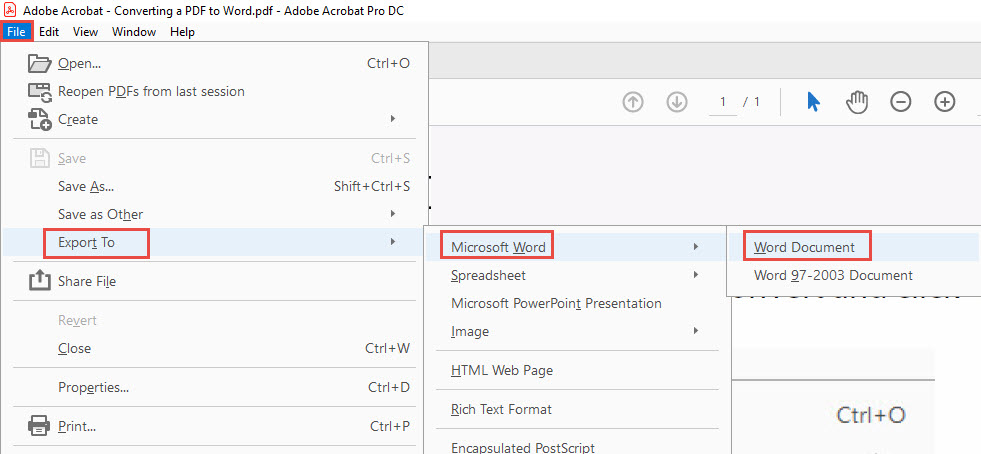Select the Hand pan tool
The height and width of the screenshot is (454, 981).
pos(857,101)
